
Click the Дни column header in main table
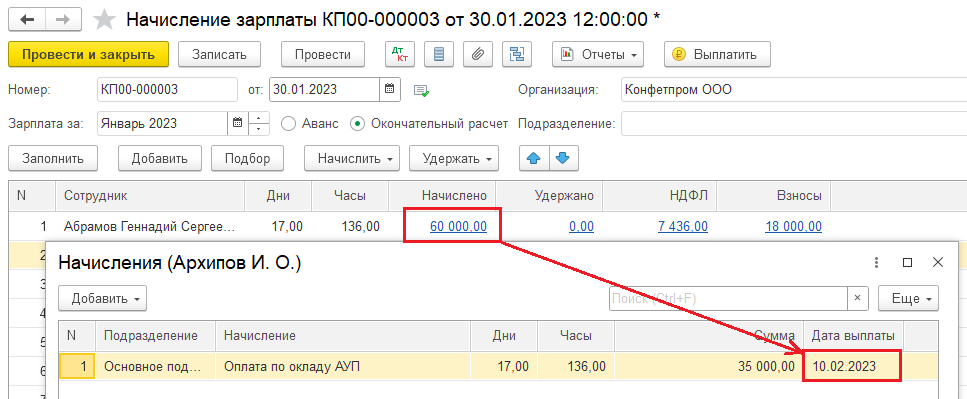(278, 196)
